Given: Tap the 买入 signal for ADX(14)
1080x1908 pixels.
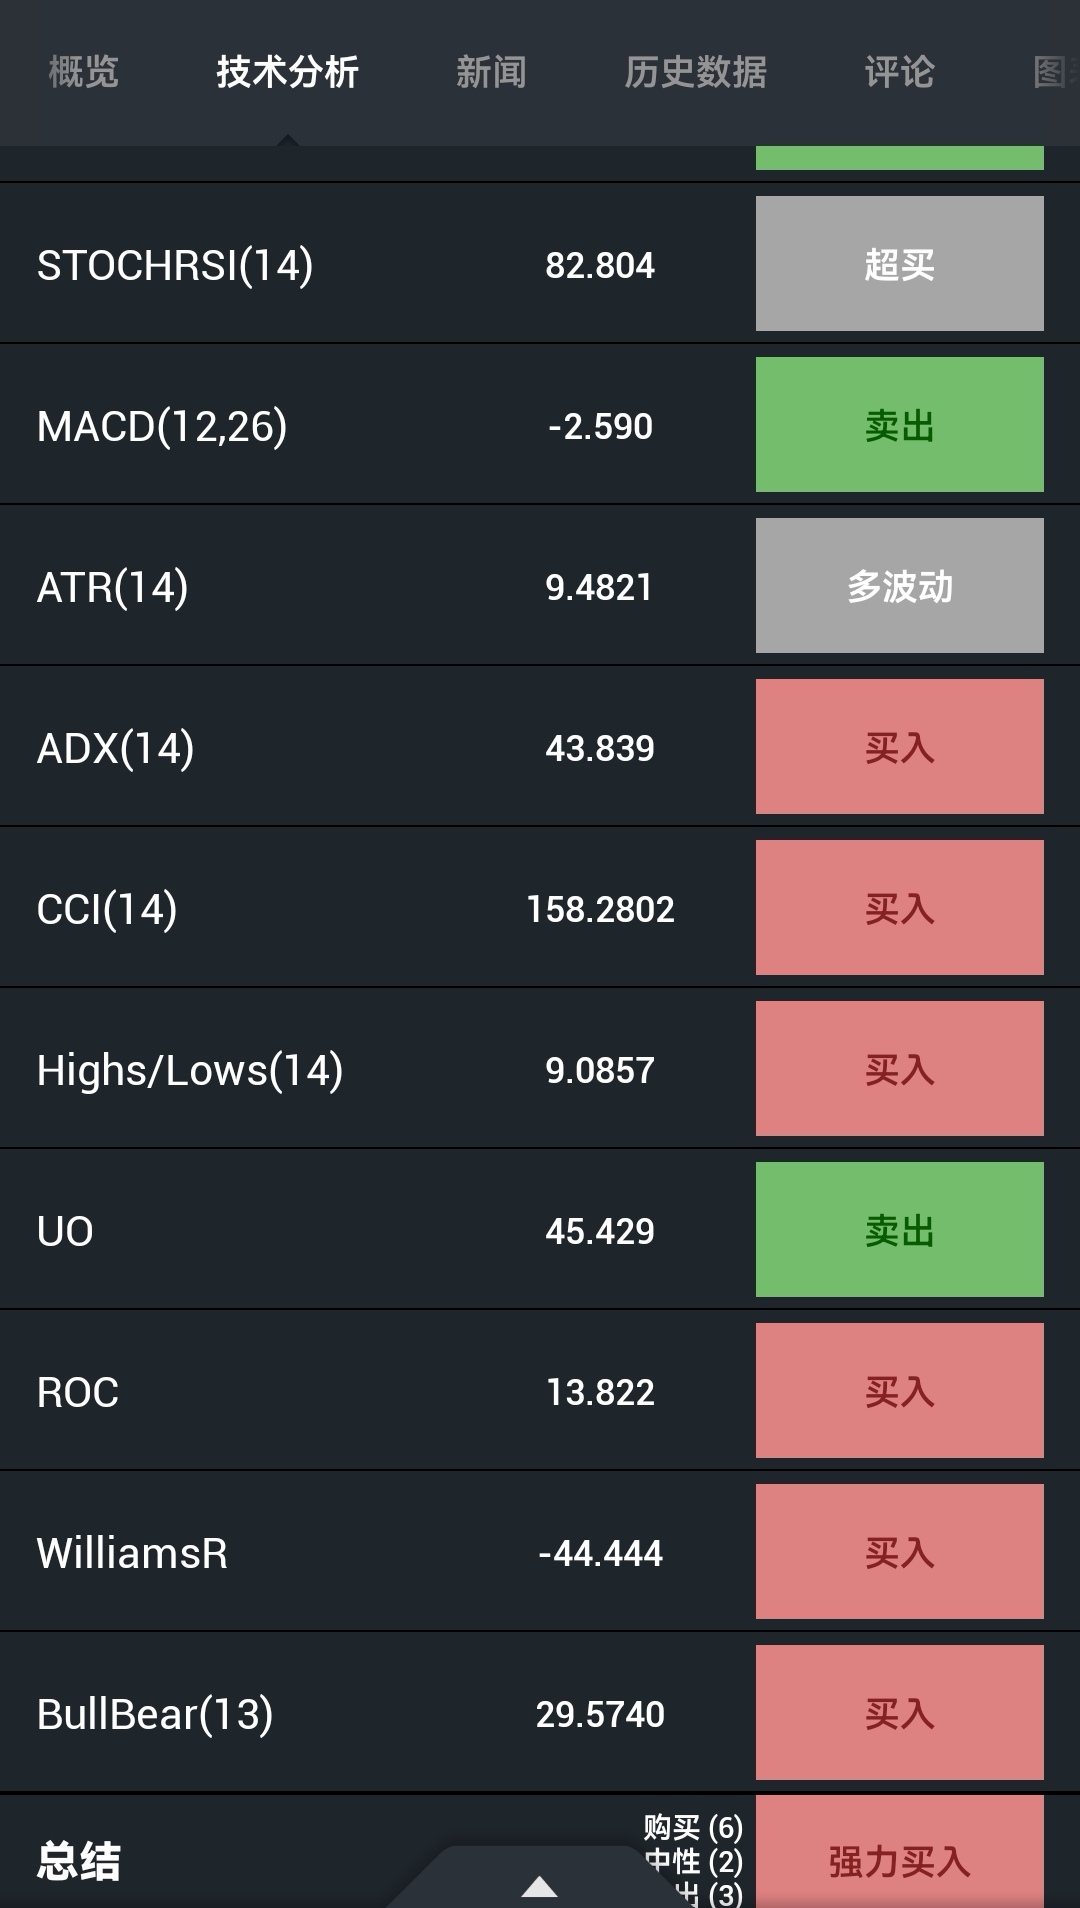Looking at the screenshot, I should coord(899,747).
